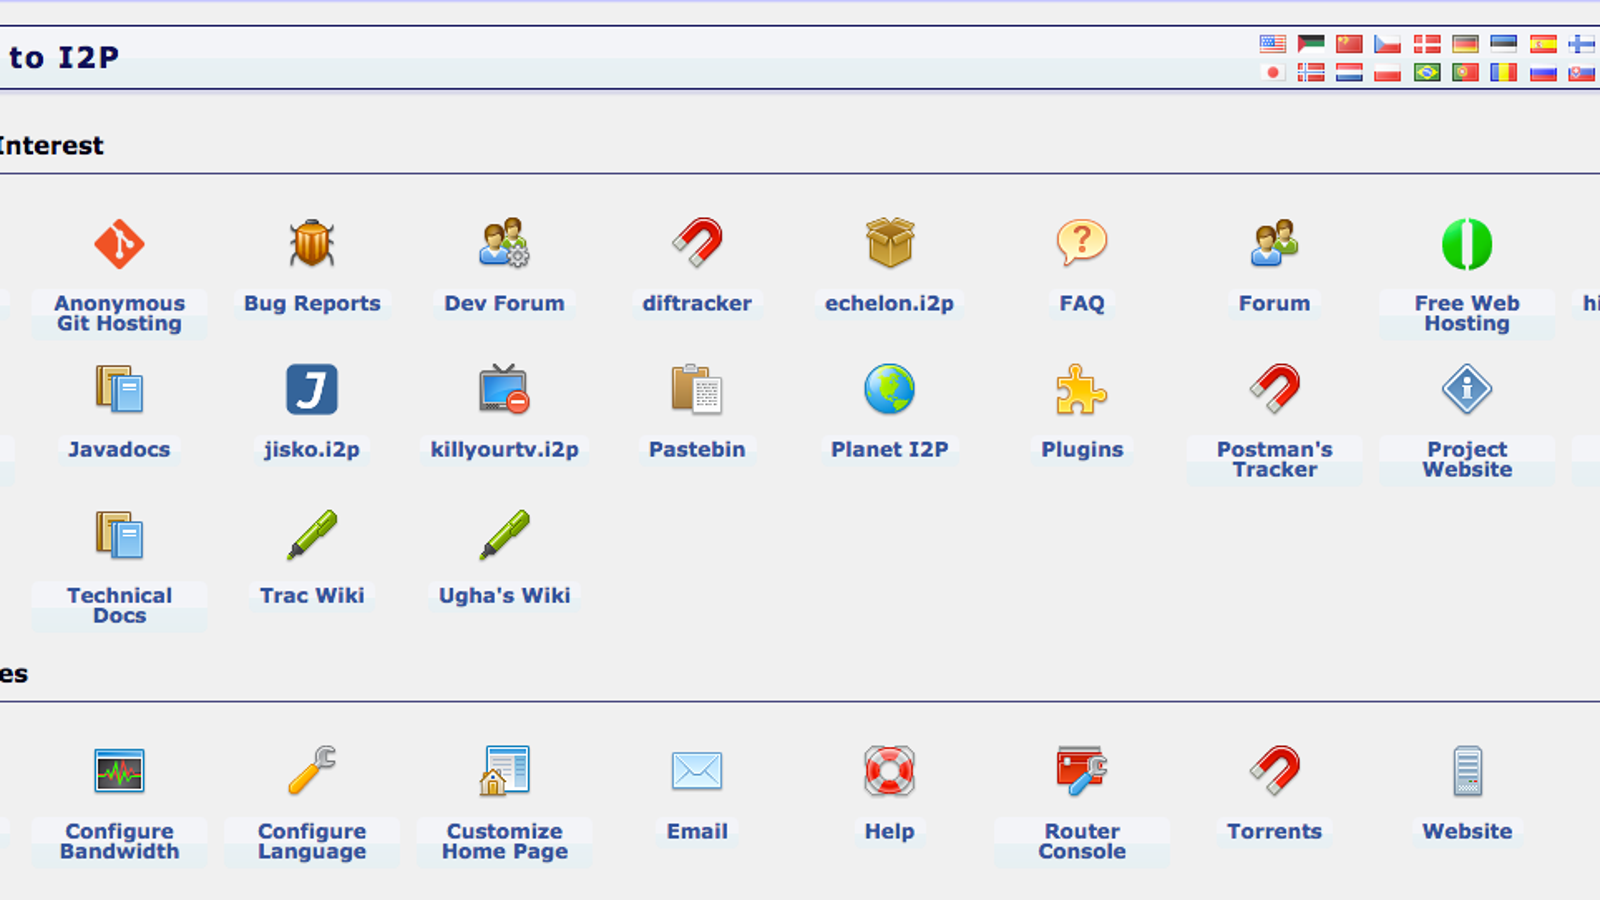Viewport: 1600px width, 900px height.
Task: Open the Configure Language wrench icon
Action: 312,771
